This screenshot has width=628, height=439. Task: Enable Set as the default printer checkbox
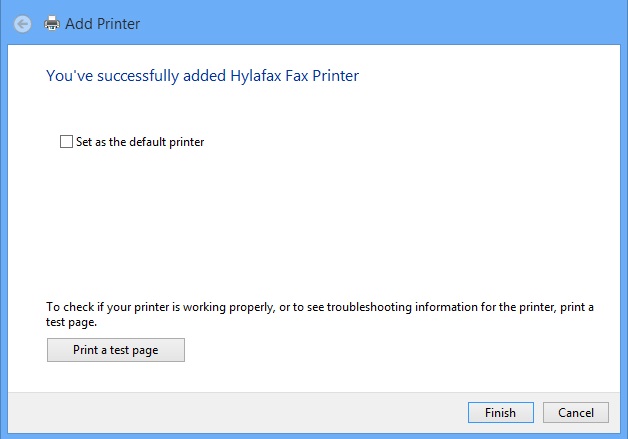[66, 141]
